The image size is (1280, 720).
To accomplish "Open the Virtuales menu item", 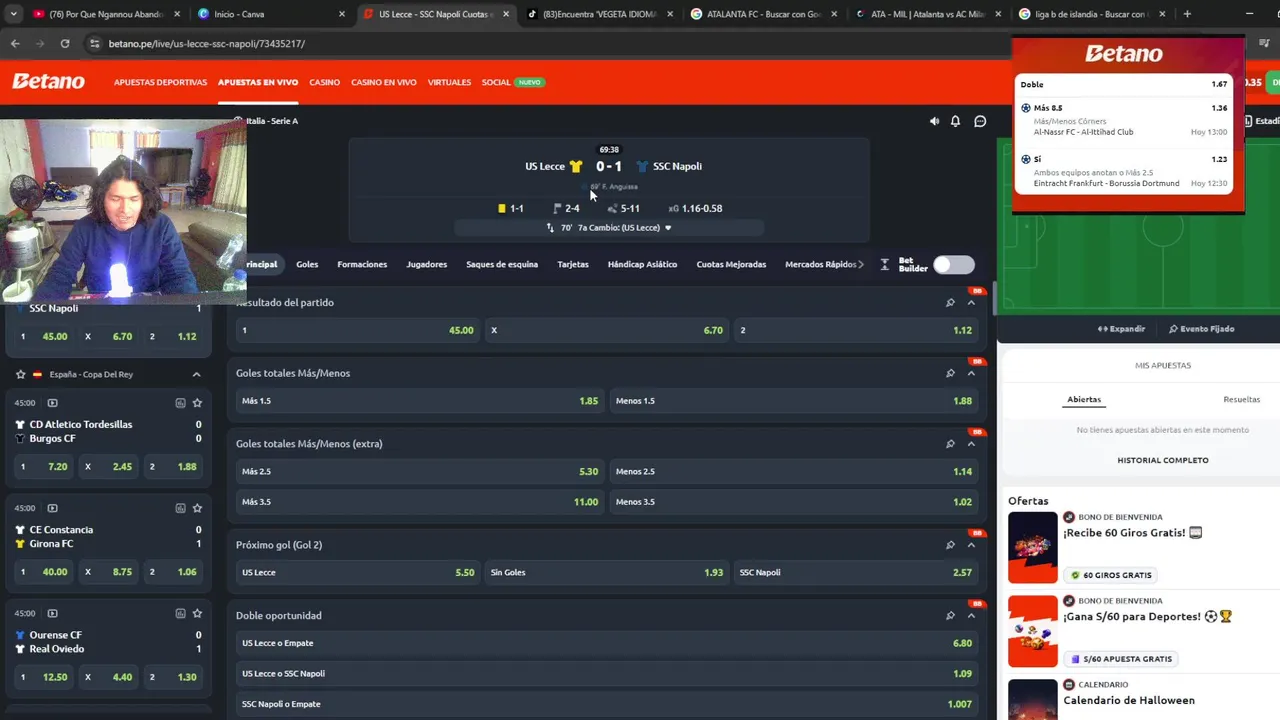I will [x=449, y=82].
